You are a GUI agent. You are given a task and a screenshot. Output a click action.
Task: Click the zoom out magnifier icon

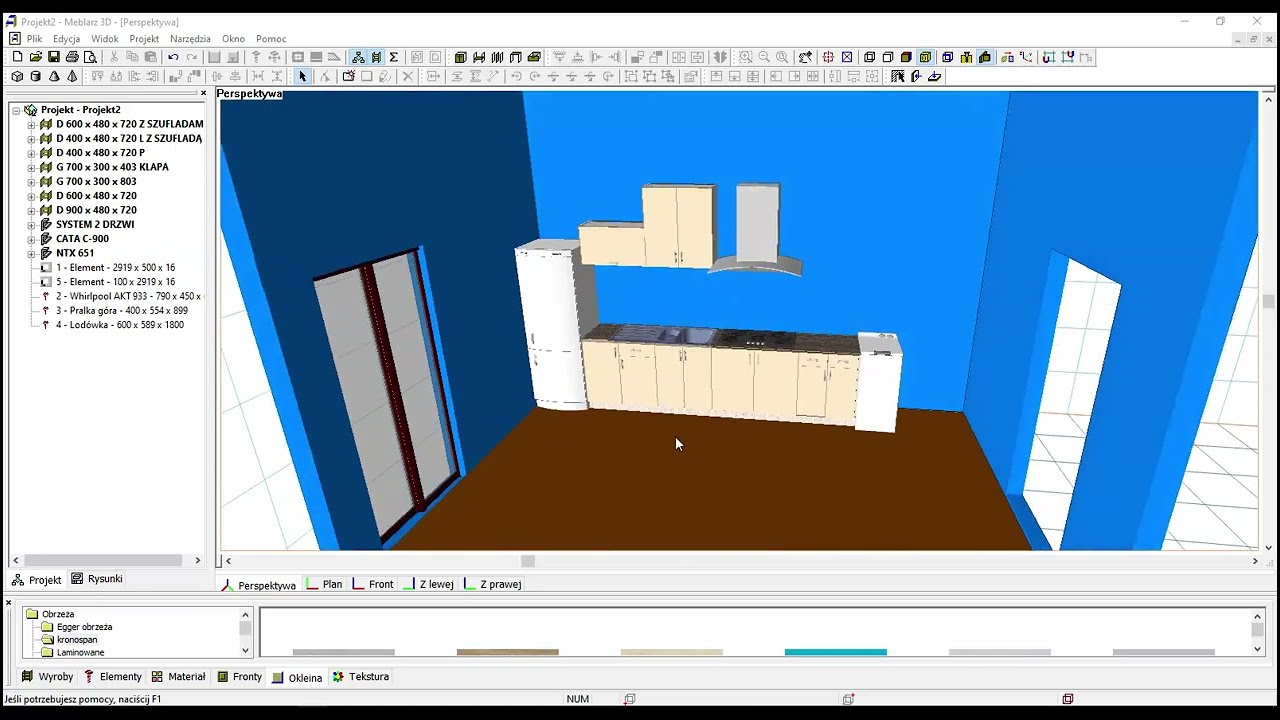point(764,57)
